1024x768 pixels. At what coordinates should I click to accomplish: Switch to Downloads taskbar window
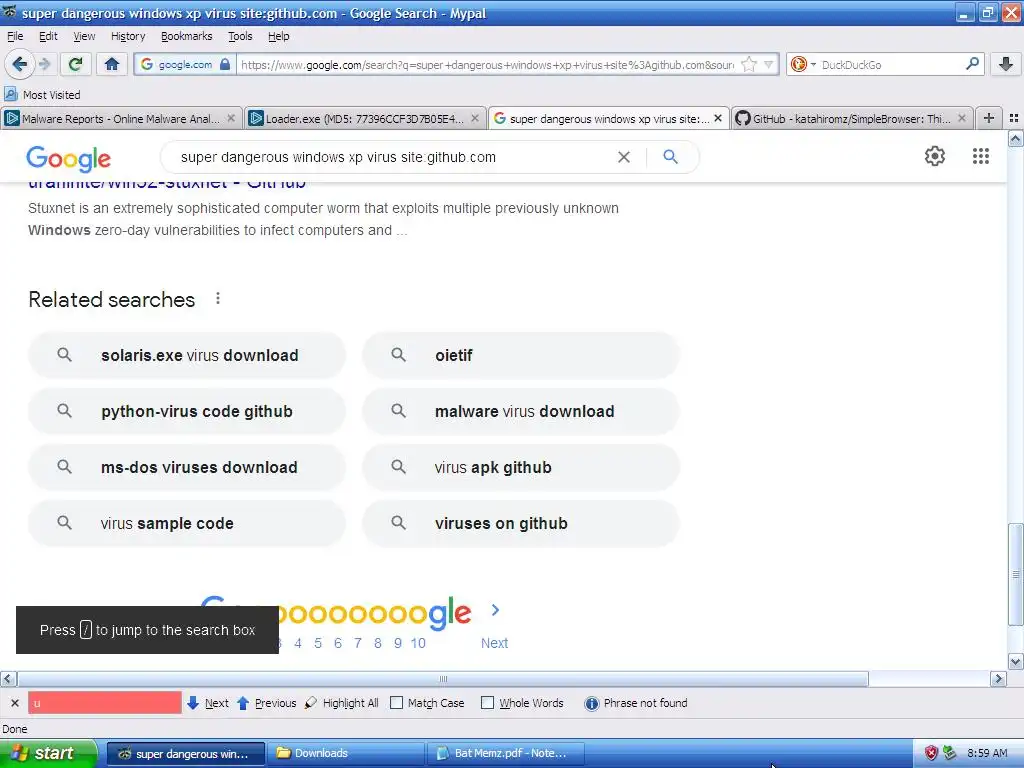point(347,753)
